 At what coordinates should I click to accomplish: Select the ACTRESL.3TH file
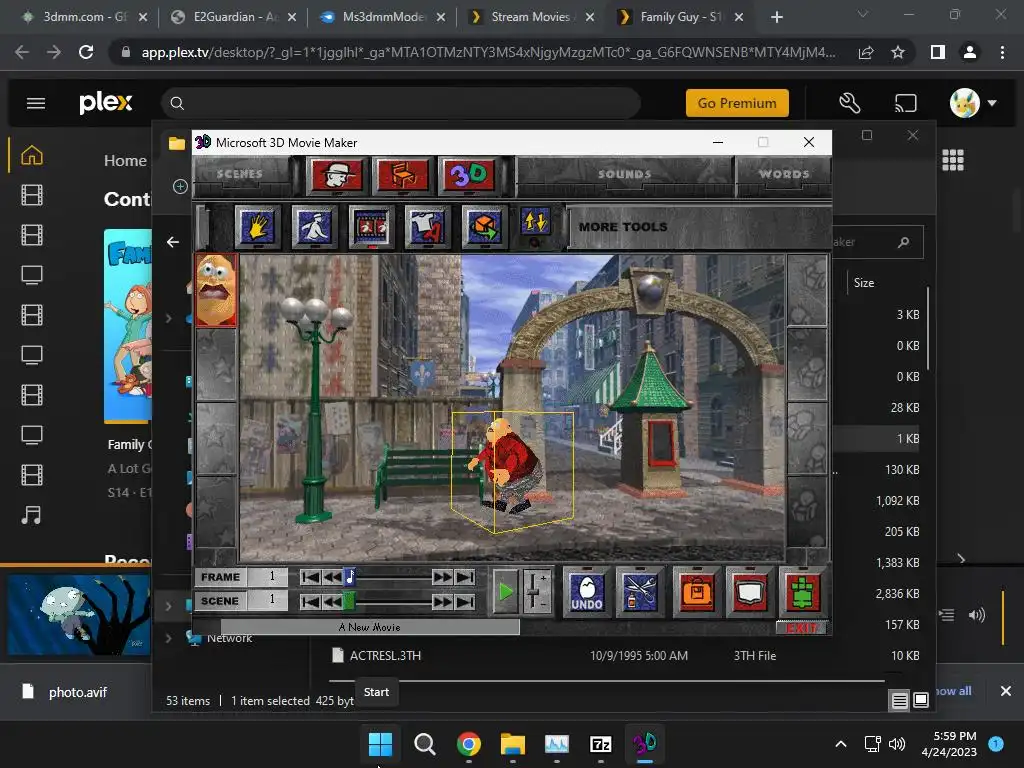tap(385, 656)
